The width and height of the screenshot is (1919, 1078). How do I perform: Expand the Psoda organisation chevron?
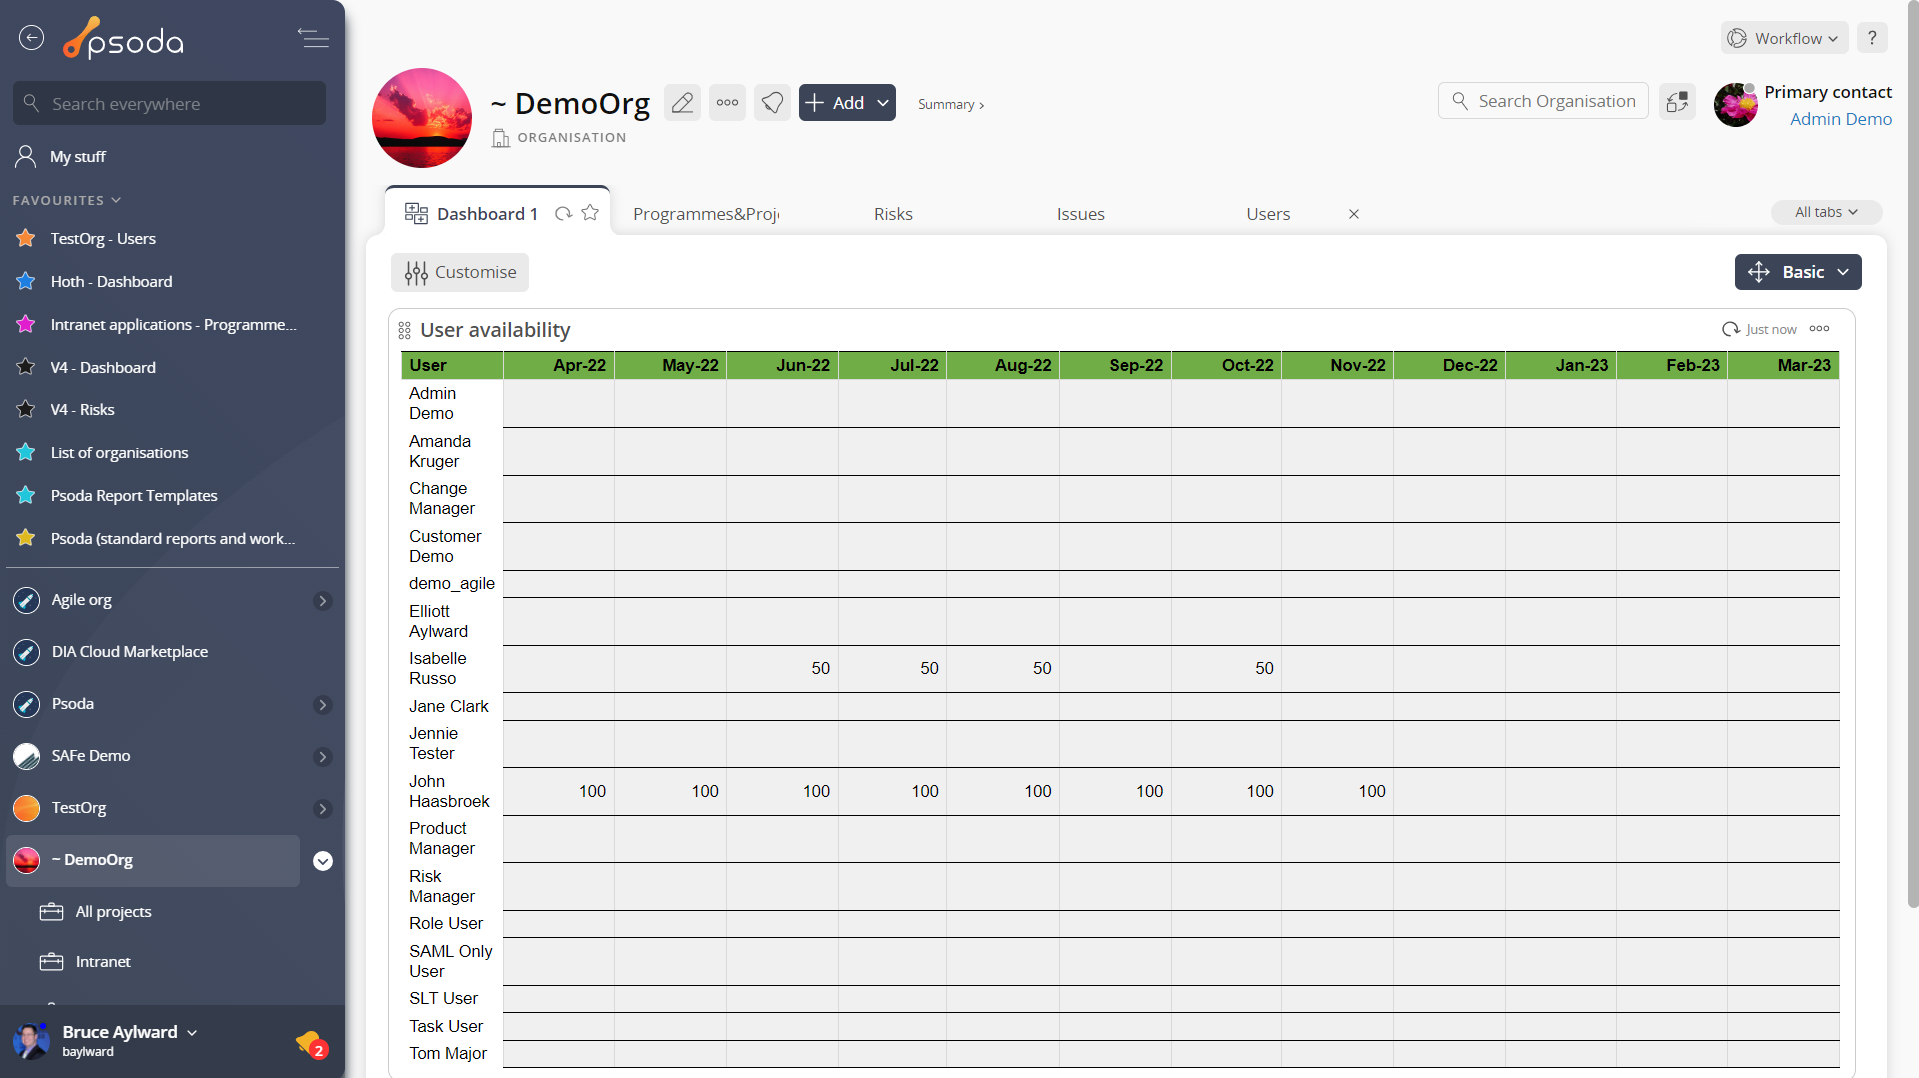322,705
